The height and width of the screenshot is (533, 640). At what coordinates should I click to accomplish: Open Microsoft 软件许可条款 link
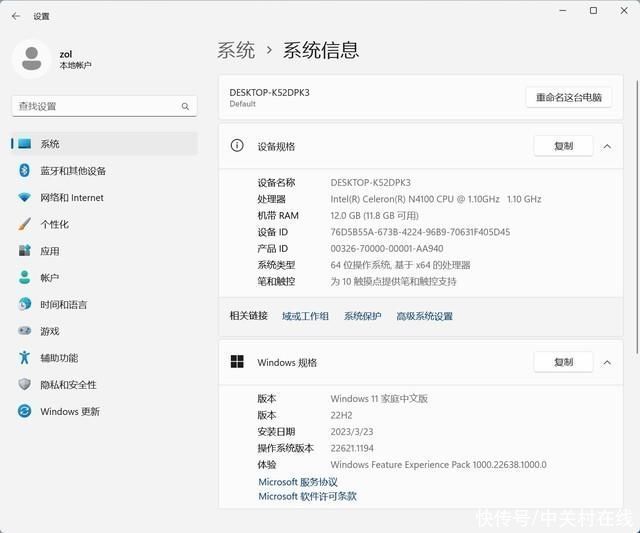point(307,497)
